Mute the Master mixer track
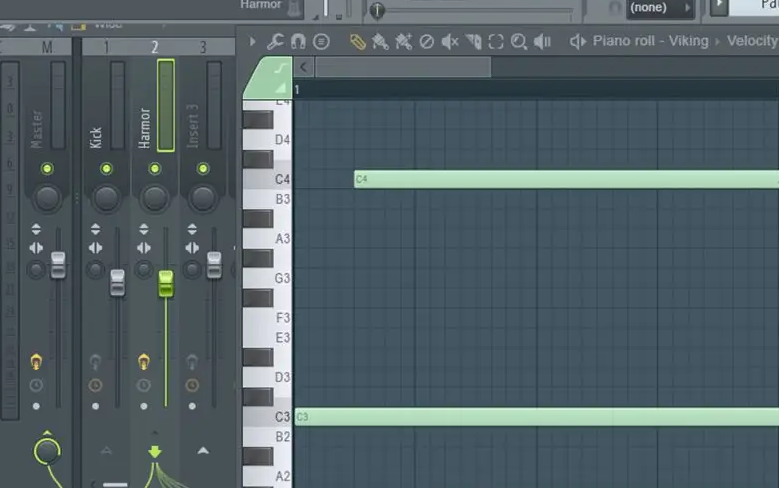The image size is (779, 488). [47, 169]
